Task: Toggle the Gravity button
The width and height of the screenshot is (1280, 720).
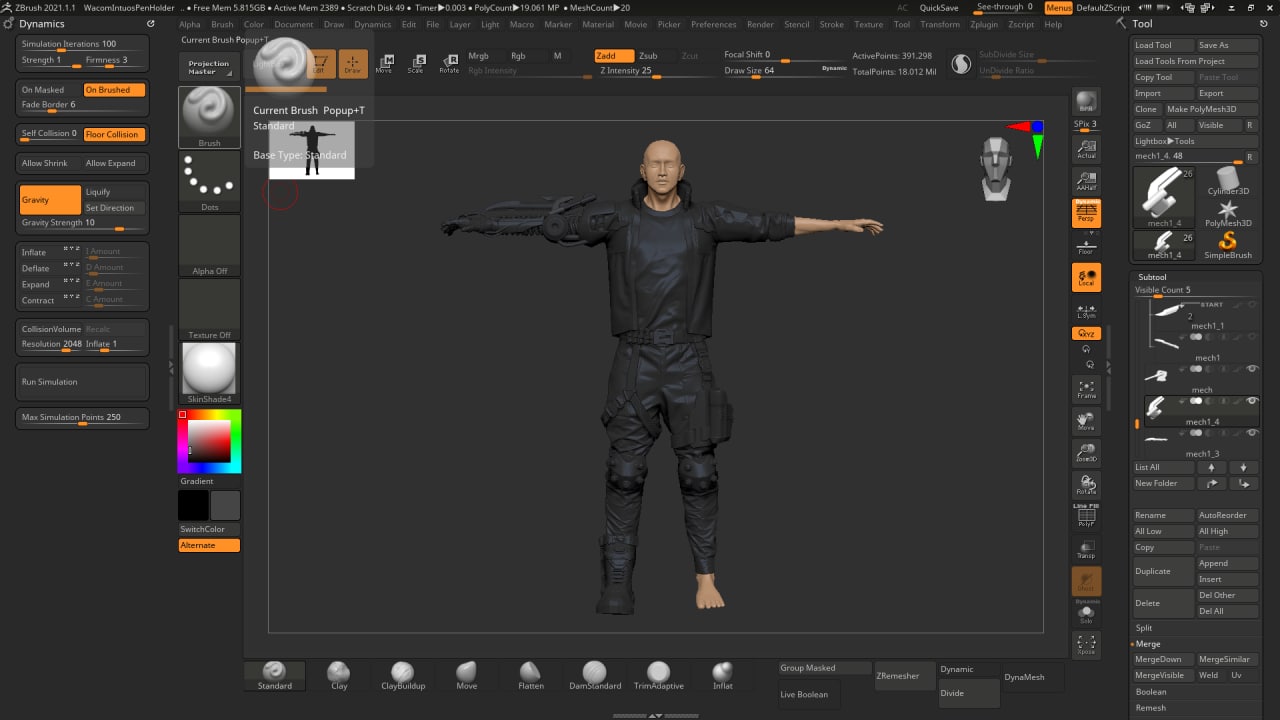Action: (x=50, y=199)
